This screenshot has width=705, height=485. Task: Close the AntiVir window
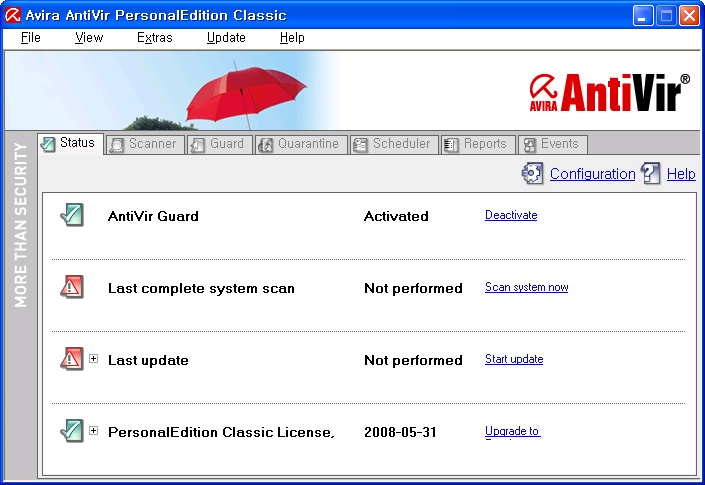689,15
